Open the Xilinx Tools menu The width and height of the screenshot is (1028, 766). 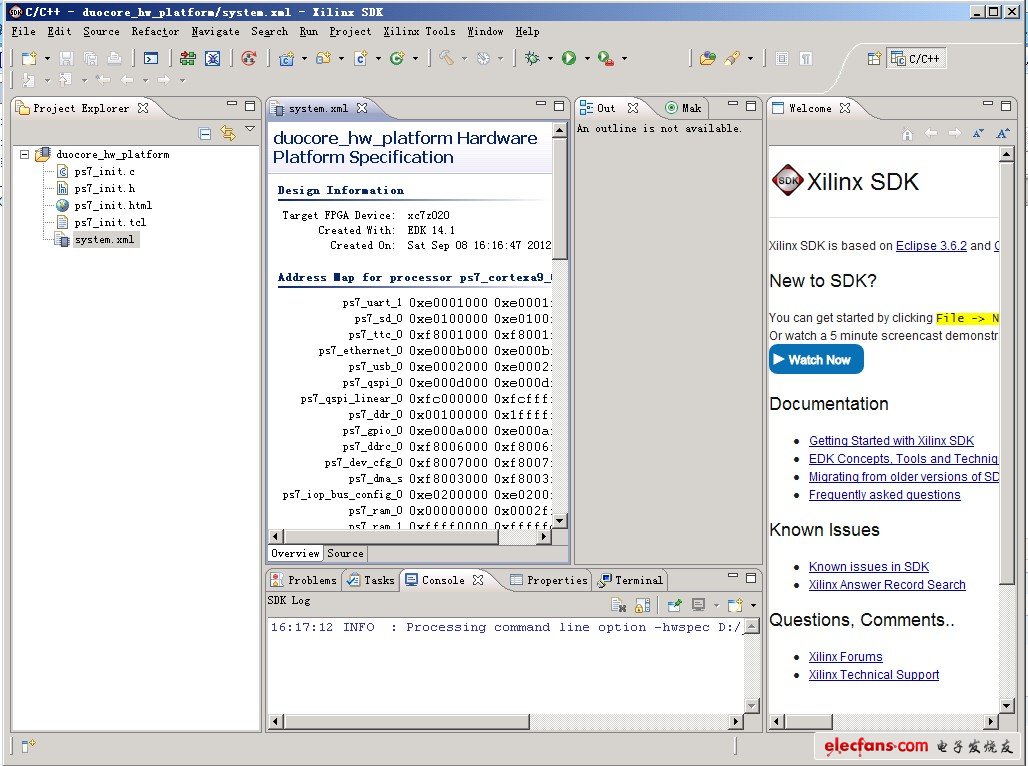point(419,32)
